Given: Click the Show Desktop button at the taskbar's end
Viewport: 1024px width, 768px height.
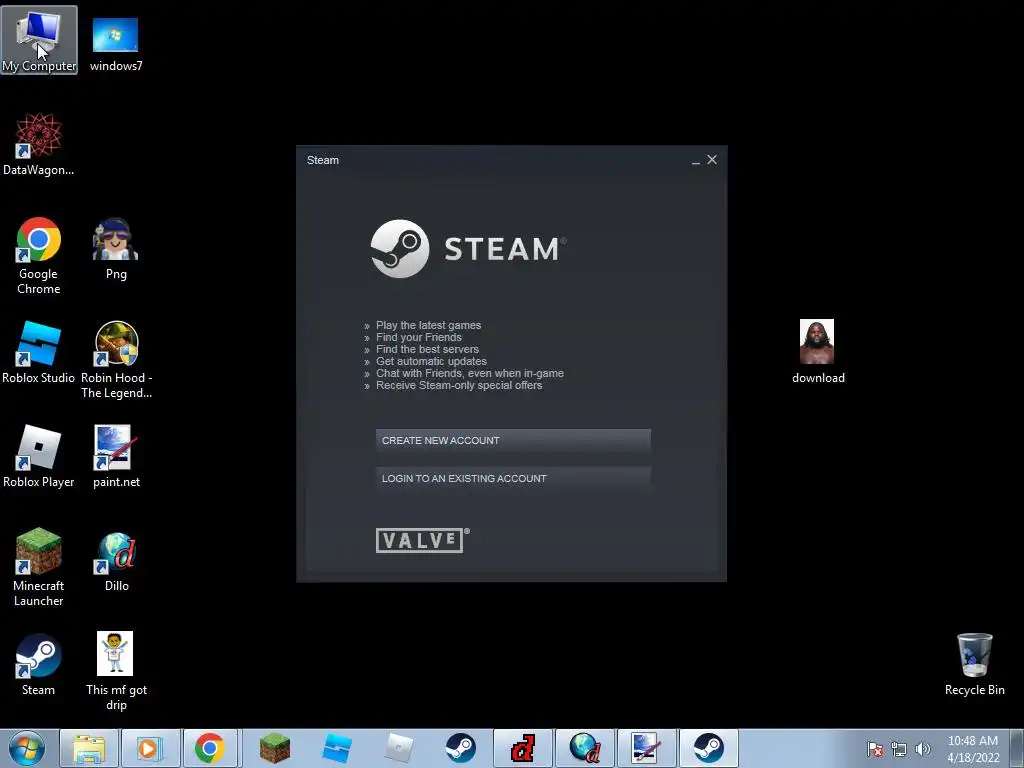Looking at the screenshot, I should pyautogui.click(x=1017, y=748).
